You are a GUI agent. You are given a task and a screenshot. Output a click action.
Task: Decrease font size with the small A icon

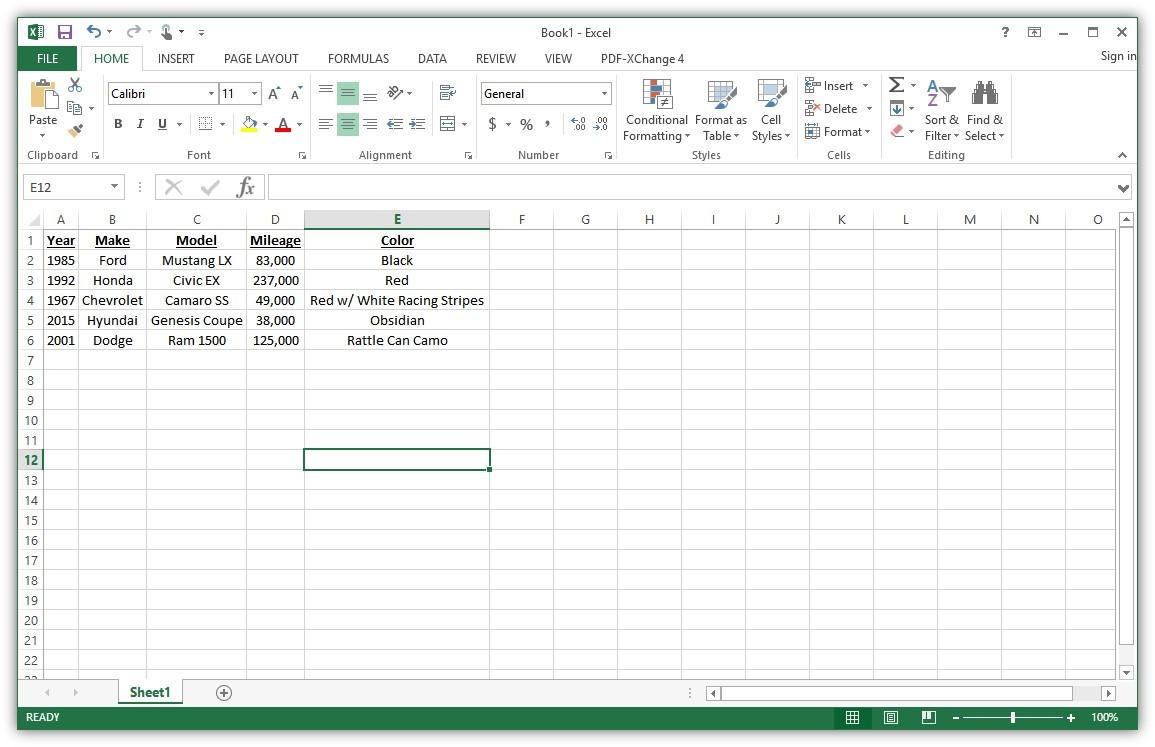(296, 94)
